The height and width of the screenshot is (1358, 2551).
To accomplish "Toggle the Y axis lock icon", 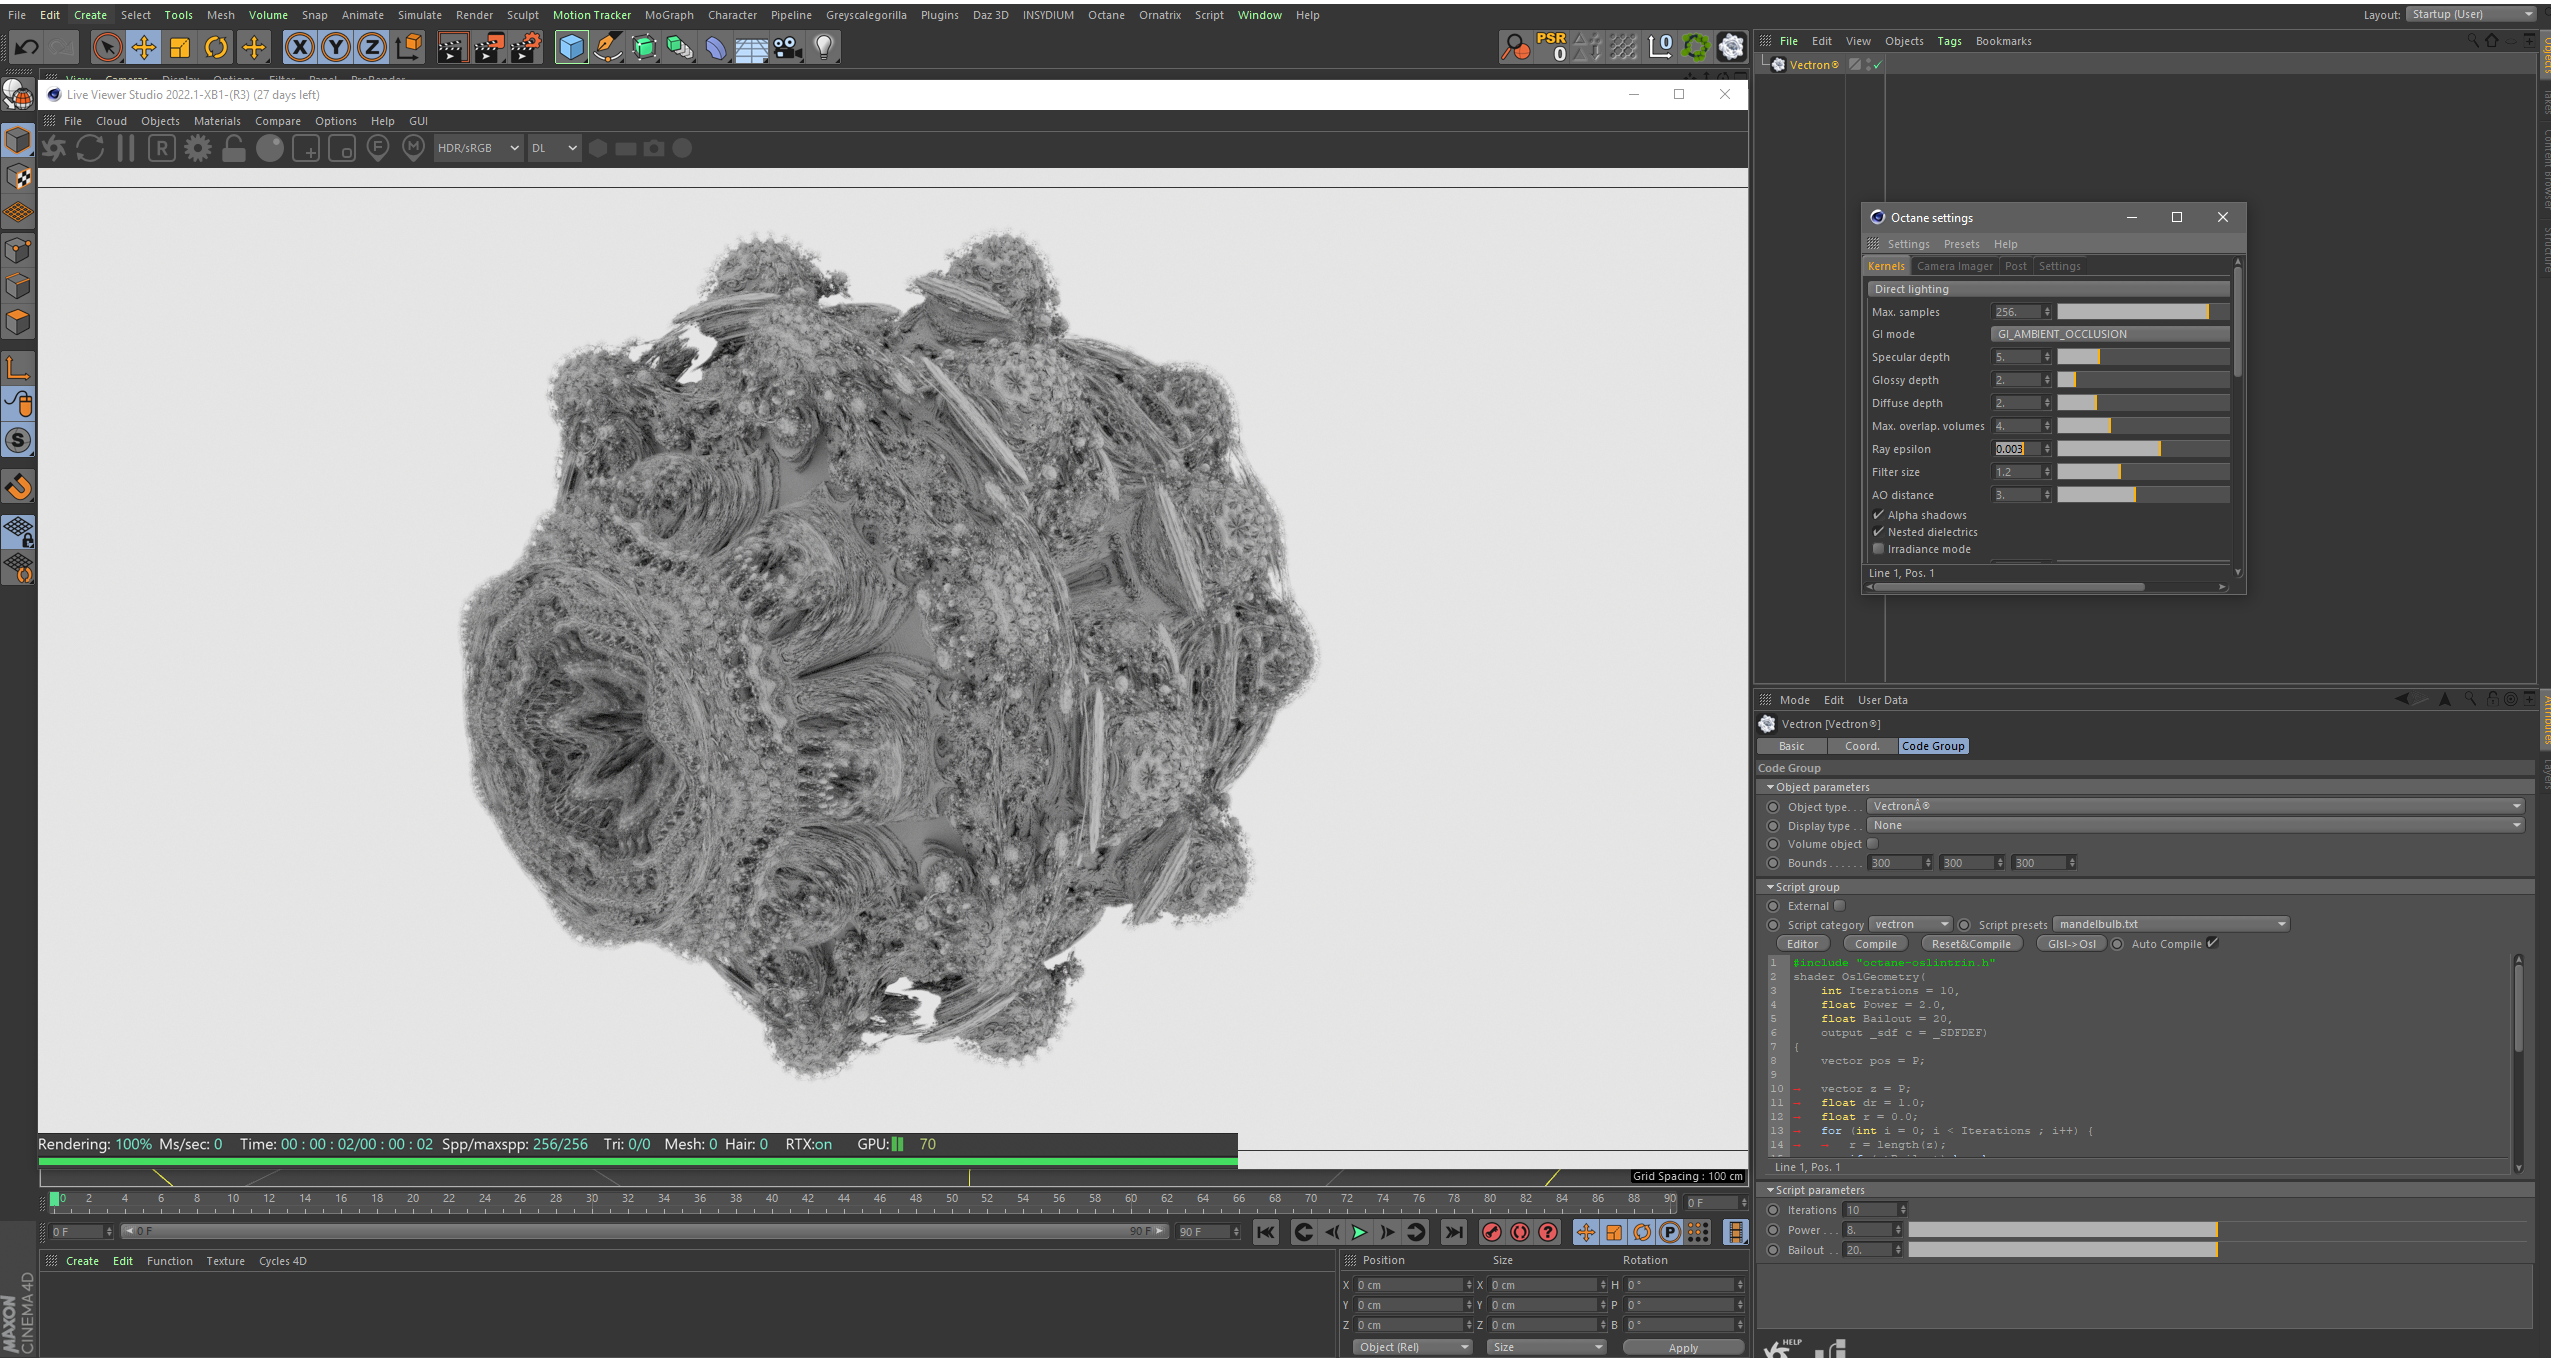I will 336,47.
